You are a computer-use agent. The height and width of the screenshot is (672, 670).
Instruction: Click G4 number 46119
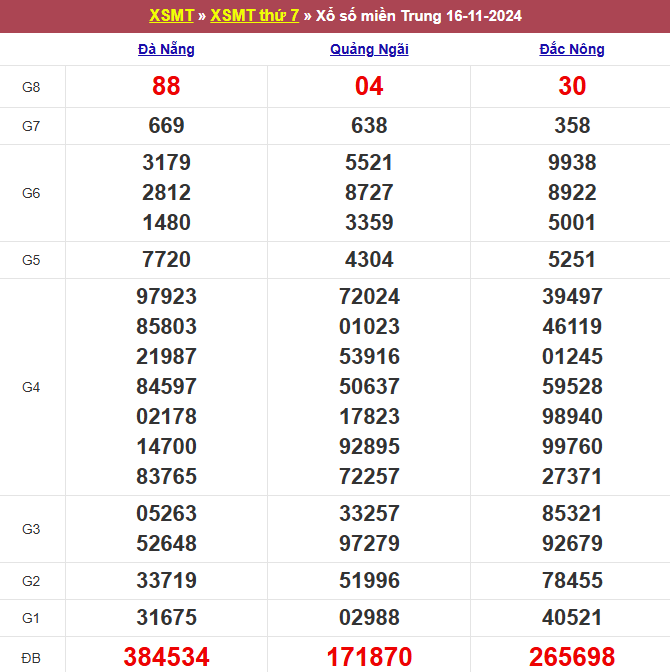572,326
